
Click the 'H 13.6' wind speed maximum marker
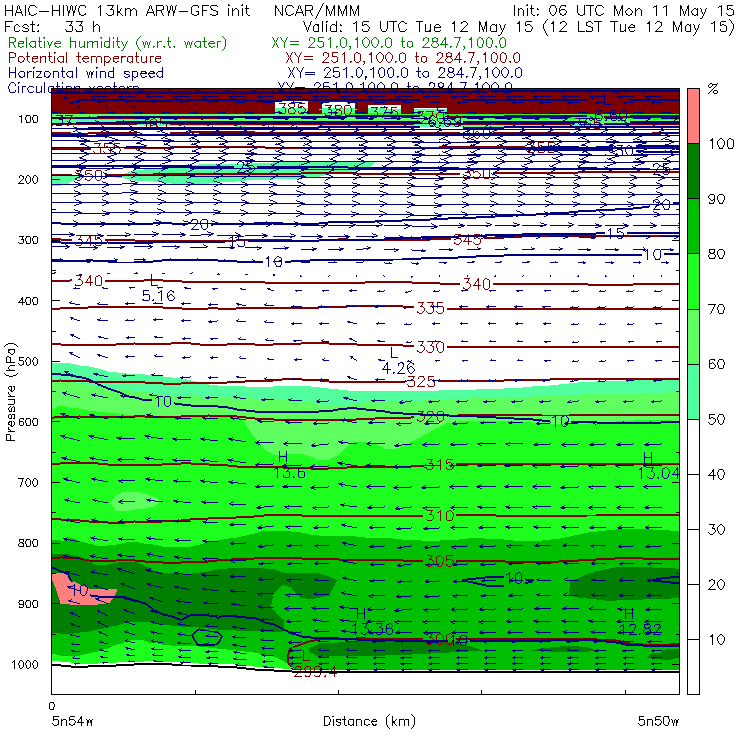click(x=289, y=465)
